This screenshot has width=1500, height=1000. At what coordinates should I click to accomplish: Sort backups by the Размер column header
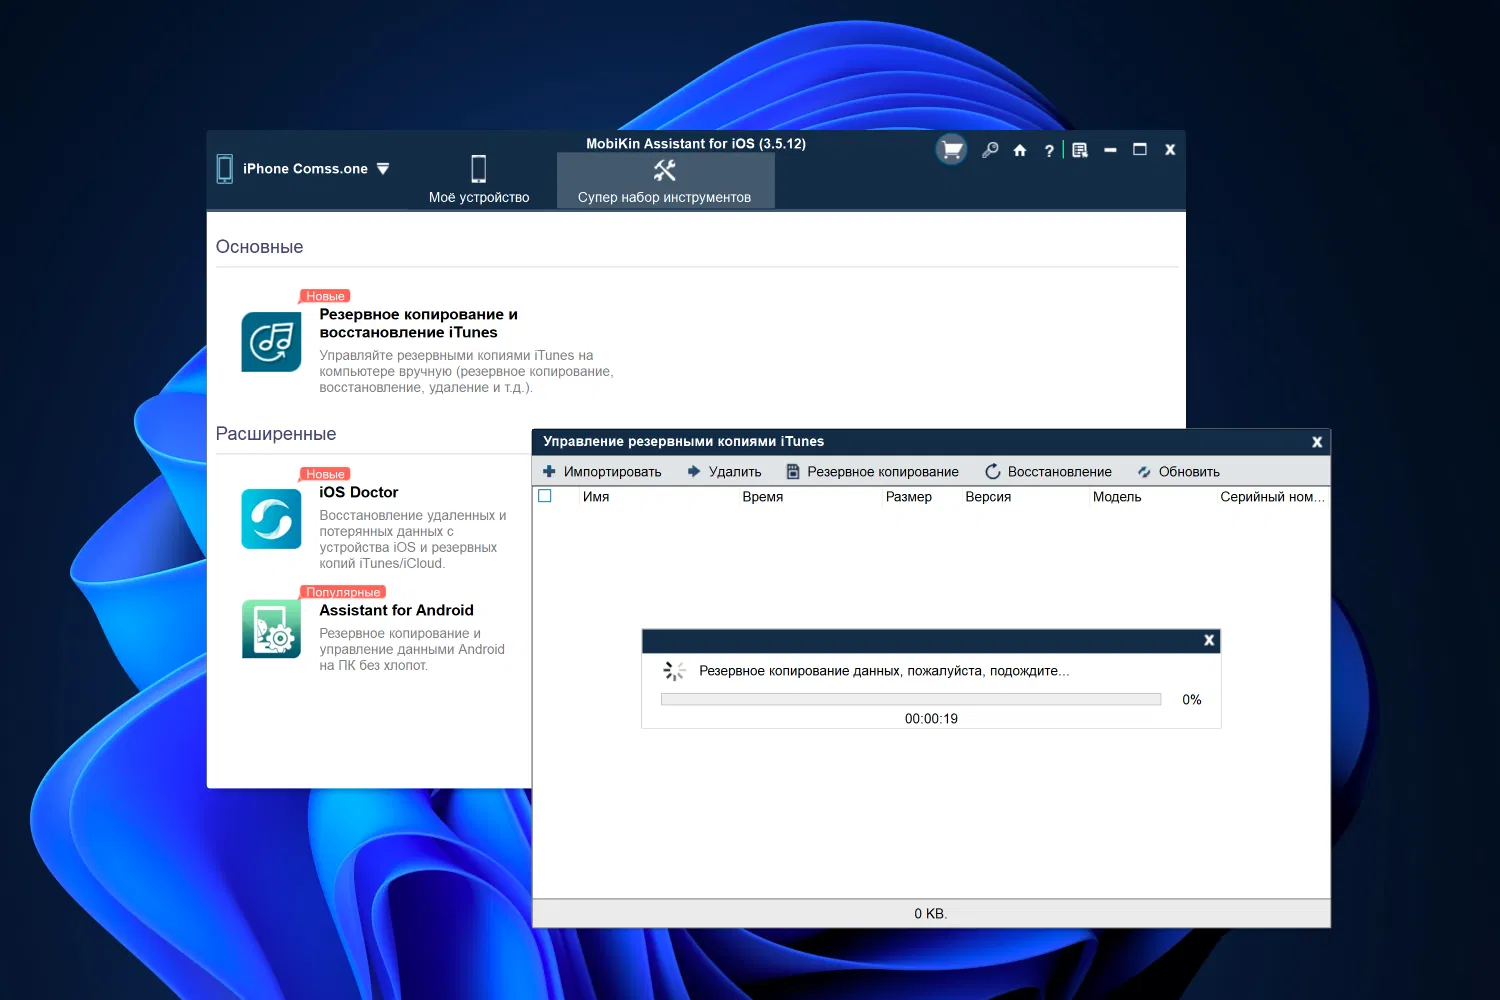909,497
